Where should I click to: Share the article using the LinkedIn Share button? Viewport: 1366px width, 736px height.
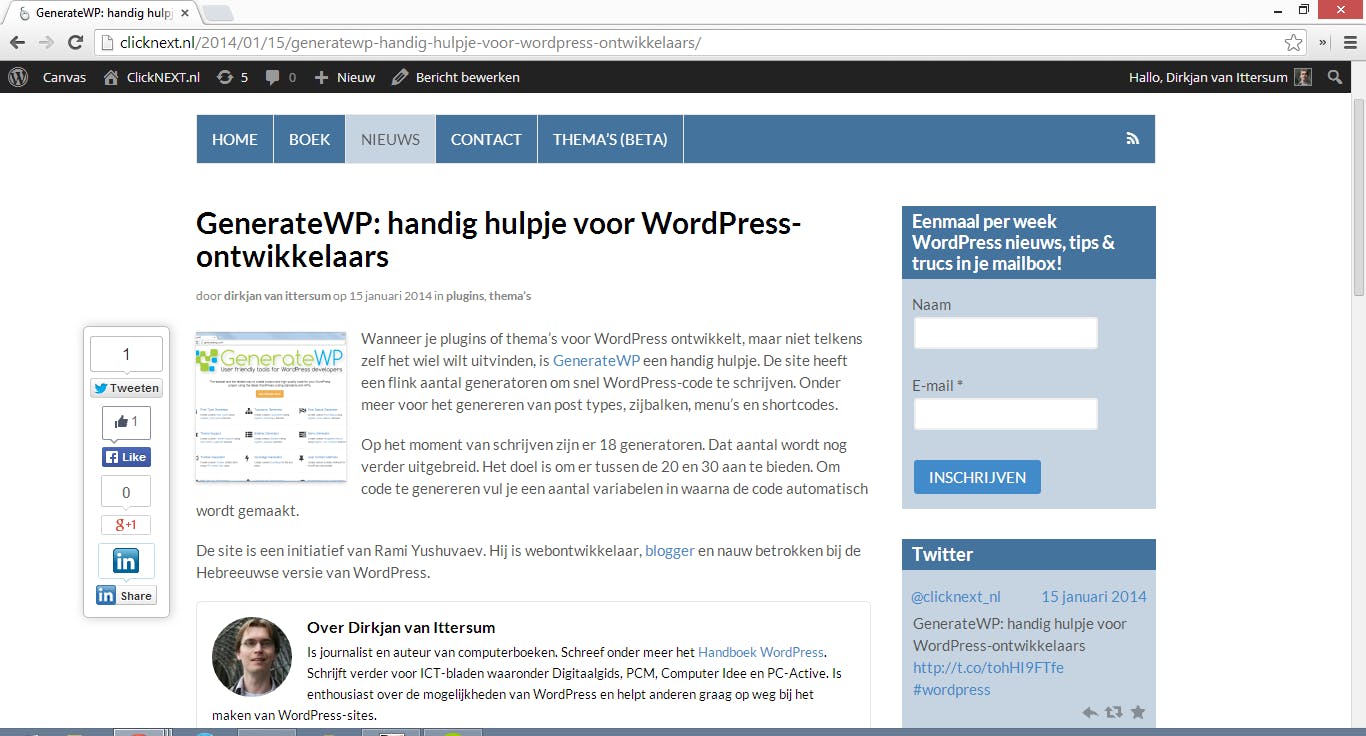pyautogui.click(x=126, y=596)
